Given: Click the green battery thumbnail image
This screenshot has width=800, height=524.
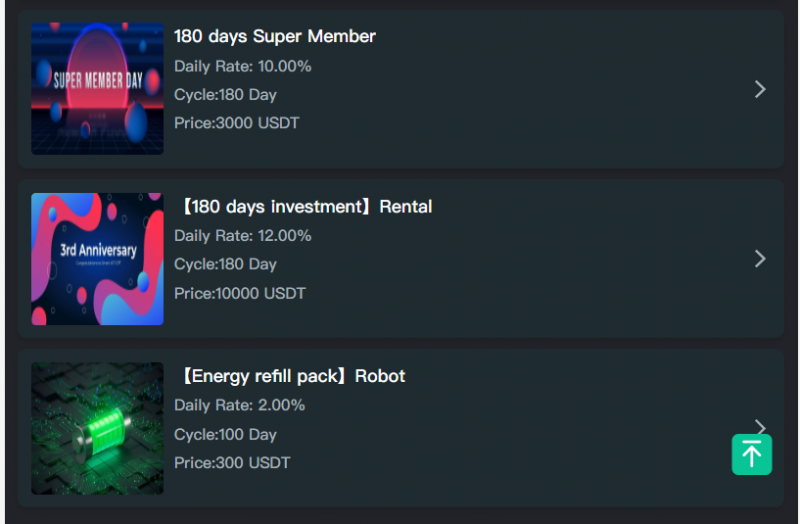Looking at the screenshot, I should click(x=97, y=429).
